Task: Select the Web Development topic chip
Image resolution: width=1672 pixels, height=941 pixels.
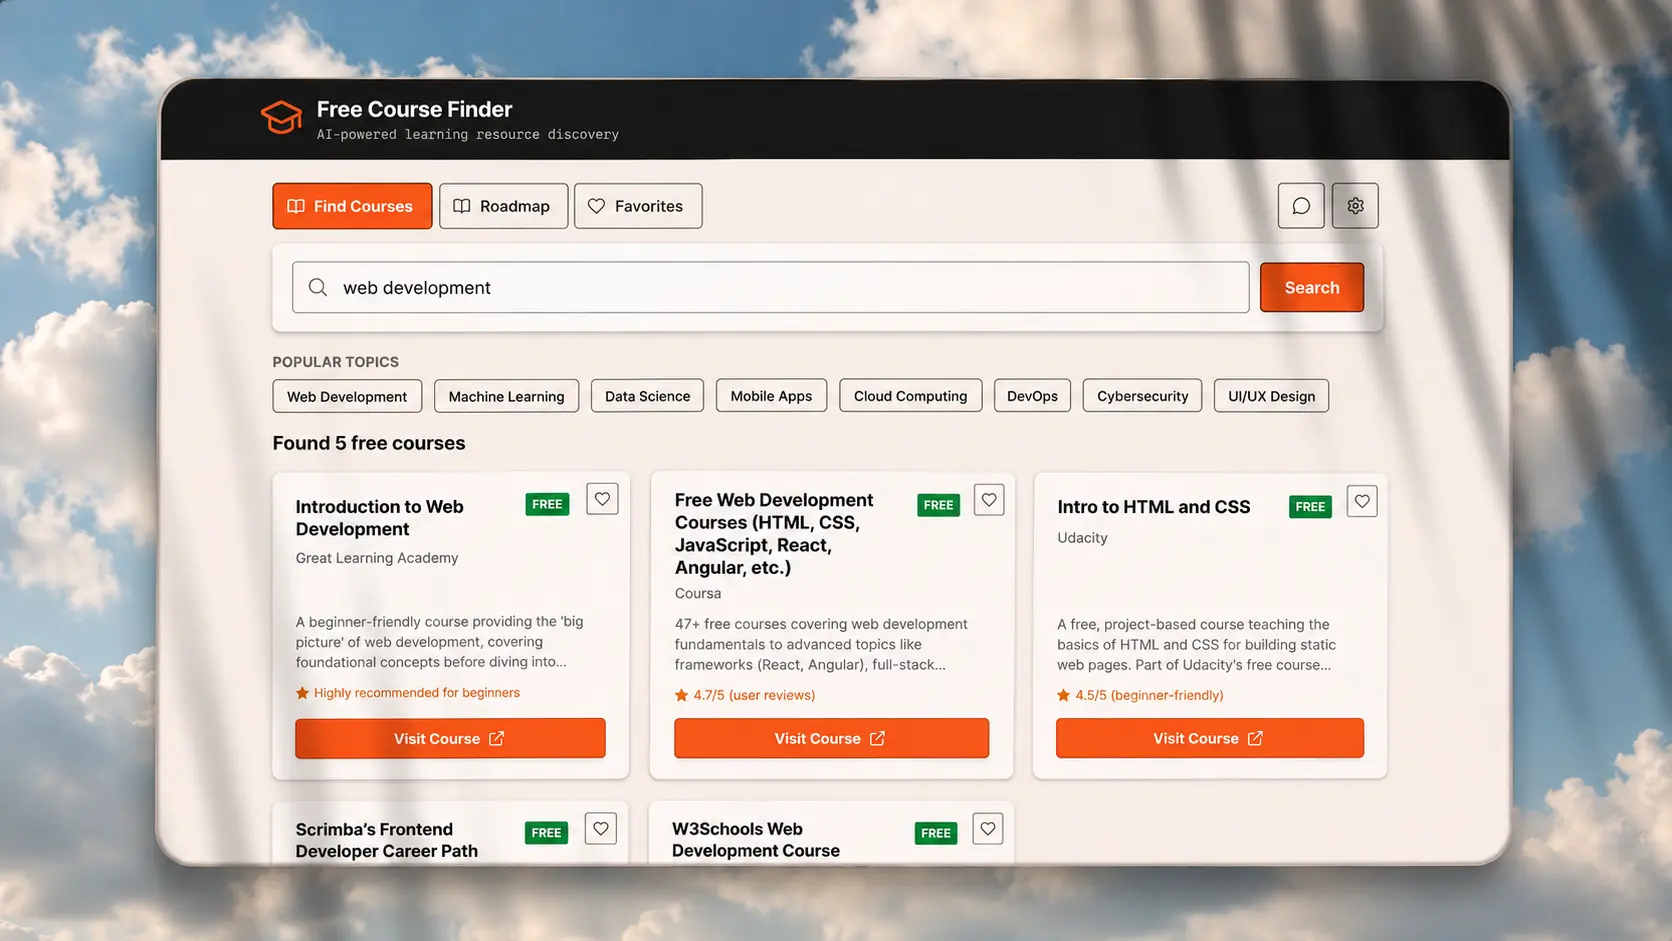Action: tap(347, 396)
